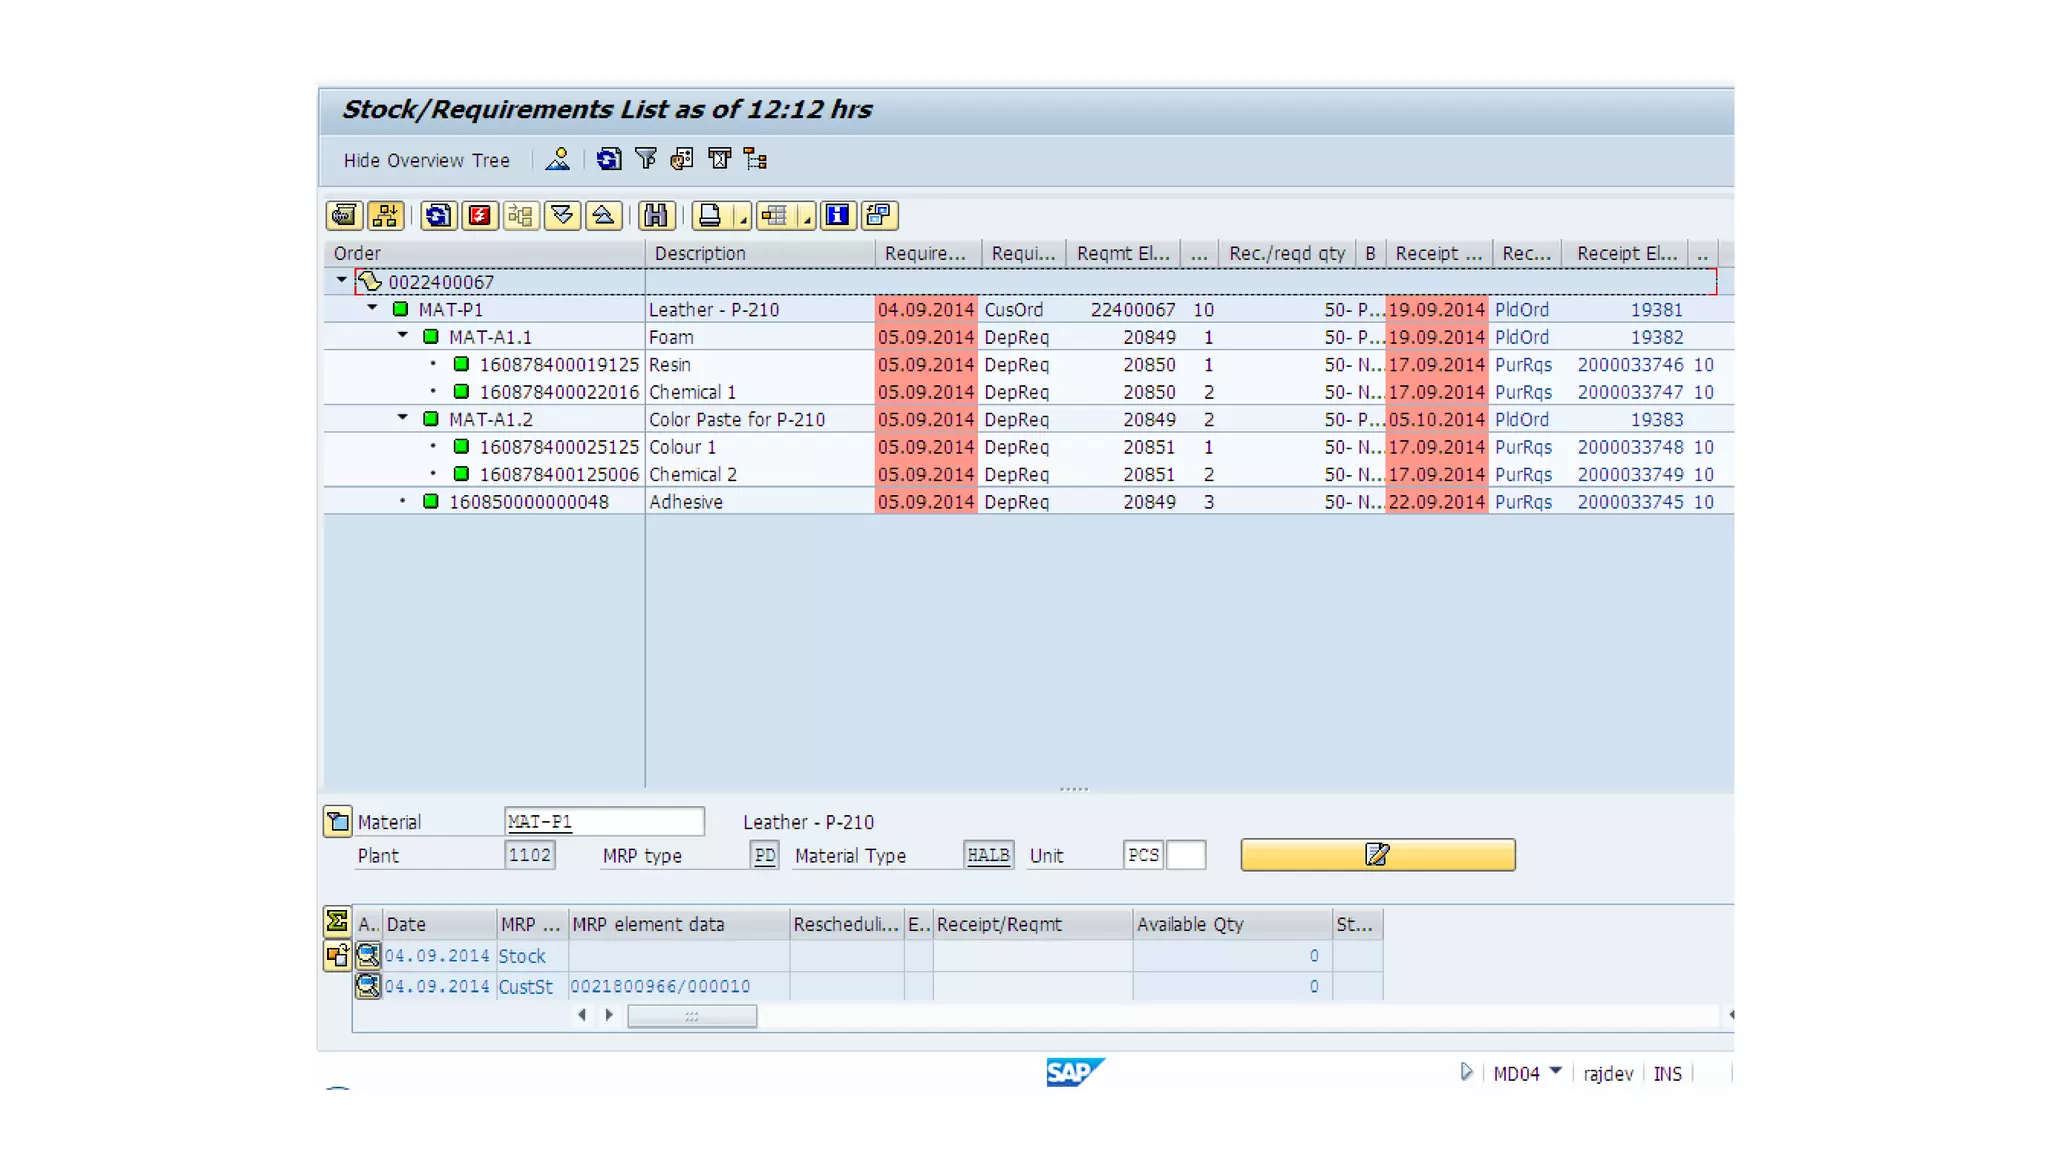Click the hierarchy order structure icon
Viewport: 2048px width, 1170px height.
[386, 215]
